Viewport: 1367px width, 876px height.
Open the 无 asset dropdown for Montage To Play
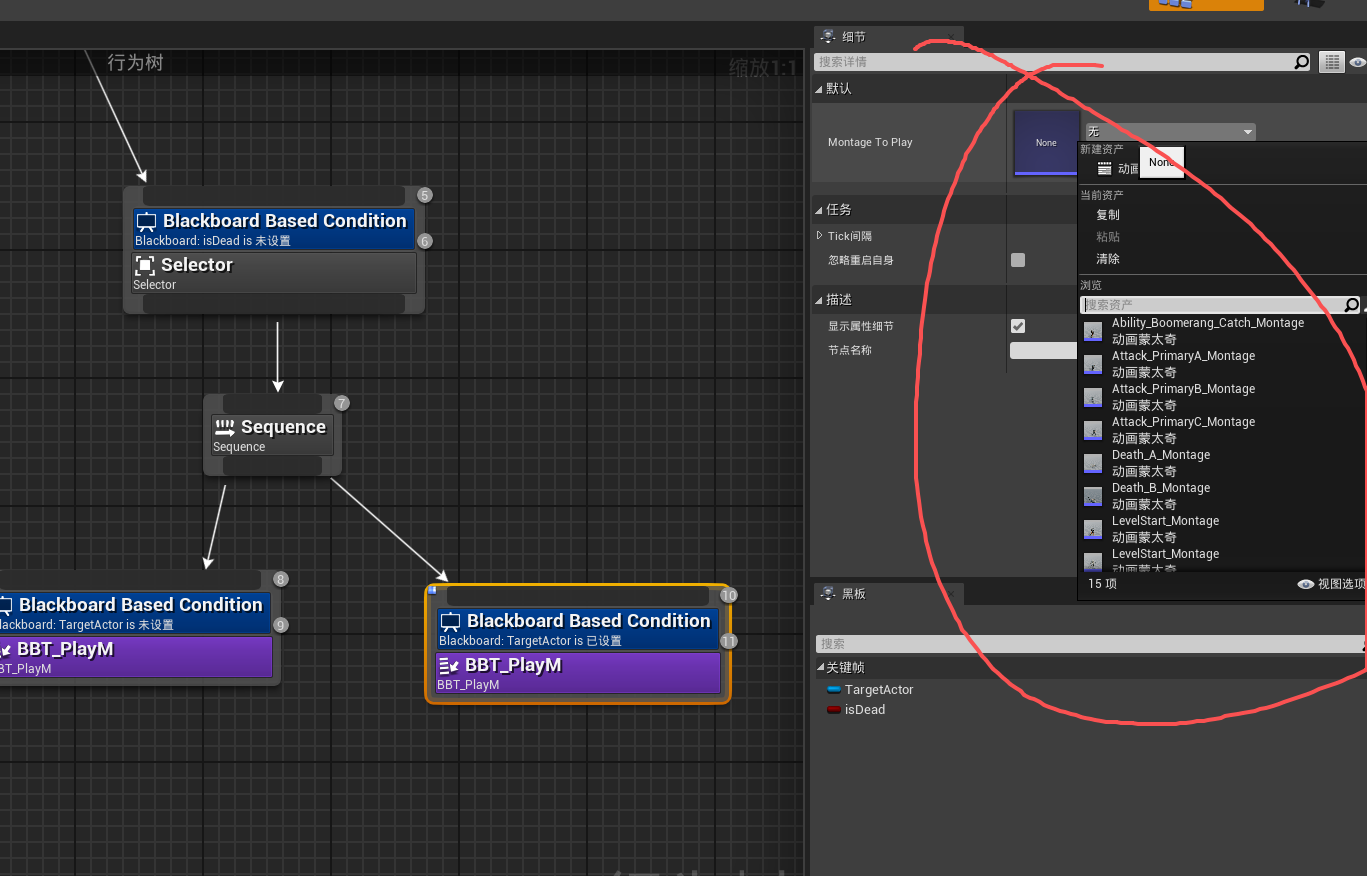click(x=1170, y=132)
